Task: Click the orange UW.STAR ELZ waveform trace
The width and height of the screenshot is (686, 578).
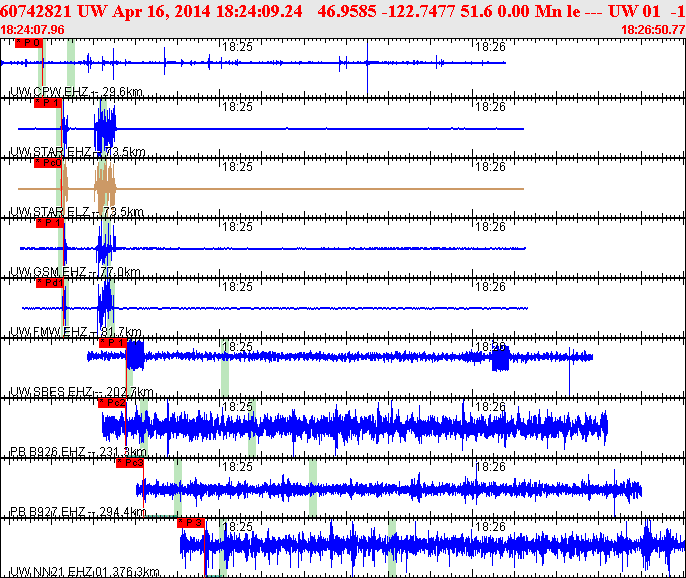Action: [x=300, y=189]
